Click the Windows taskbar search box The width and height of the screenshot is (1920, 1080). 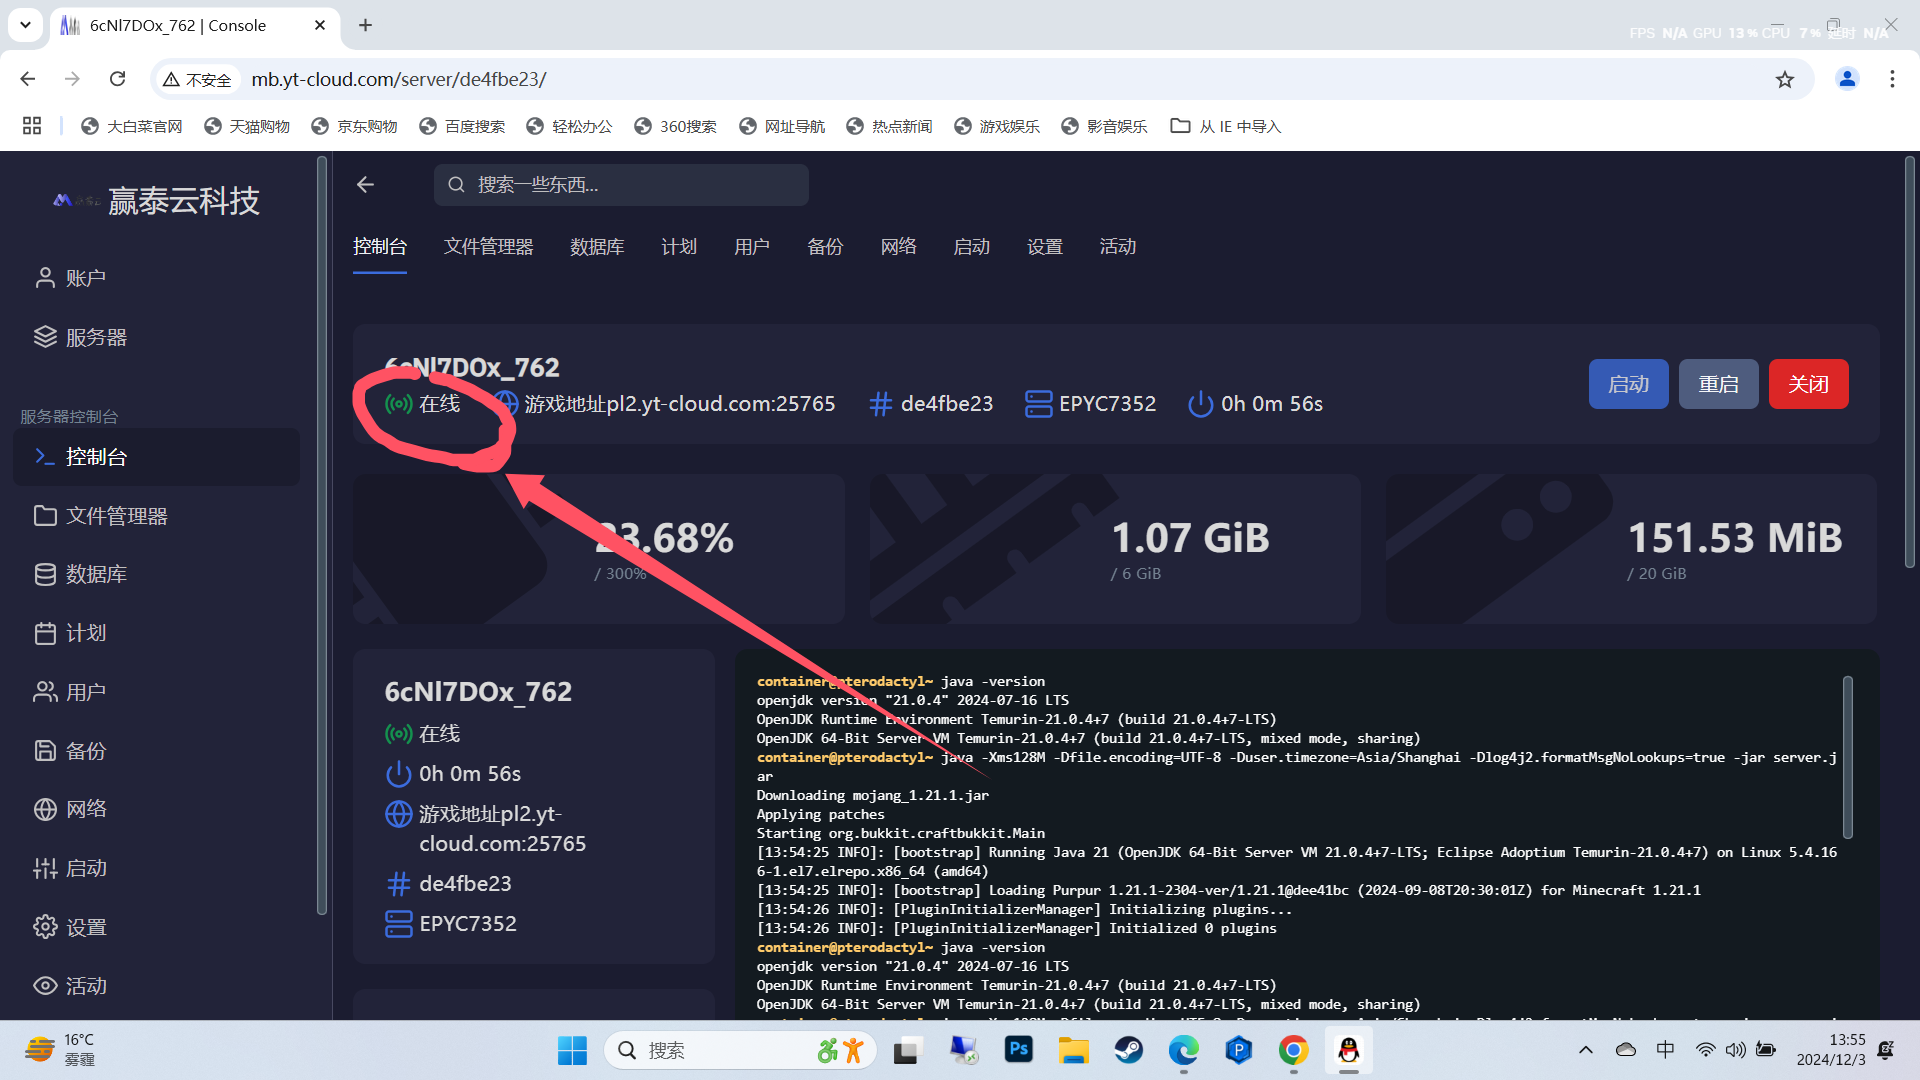point(740,1050)
